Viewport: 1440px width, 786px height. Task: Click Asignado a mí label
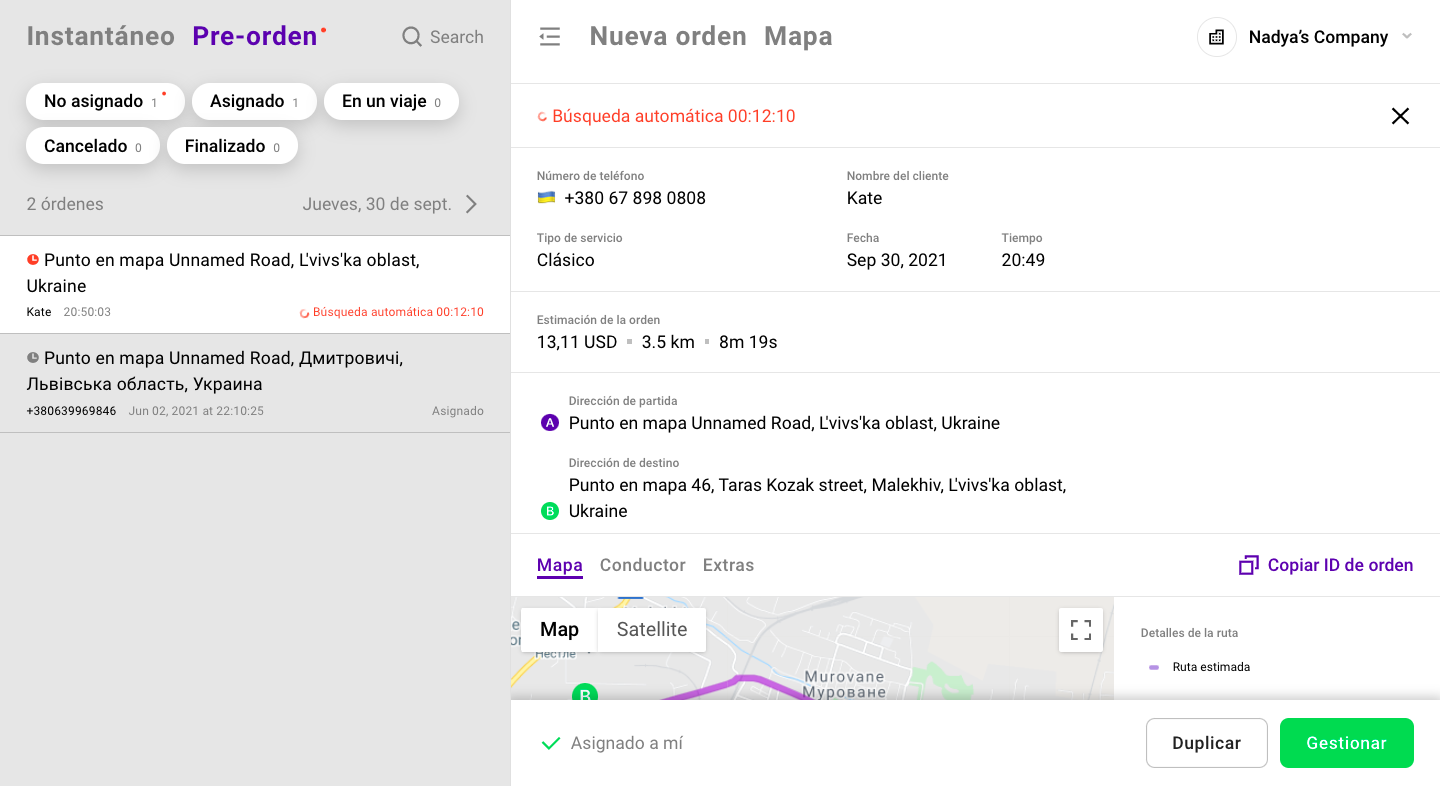pyautogui.click(x=627, y=743)
